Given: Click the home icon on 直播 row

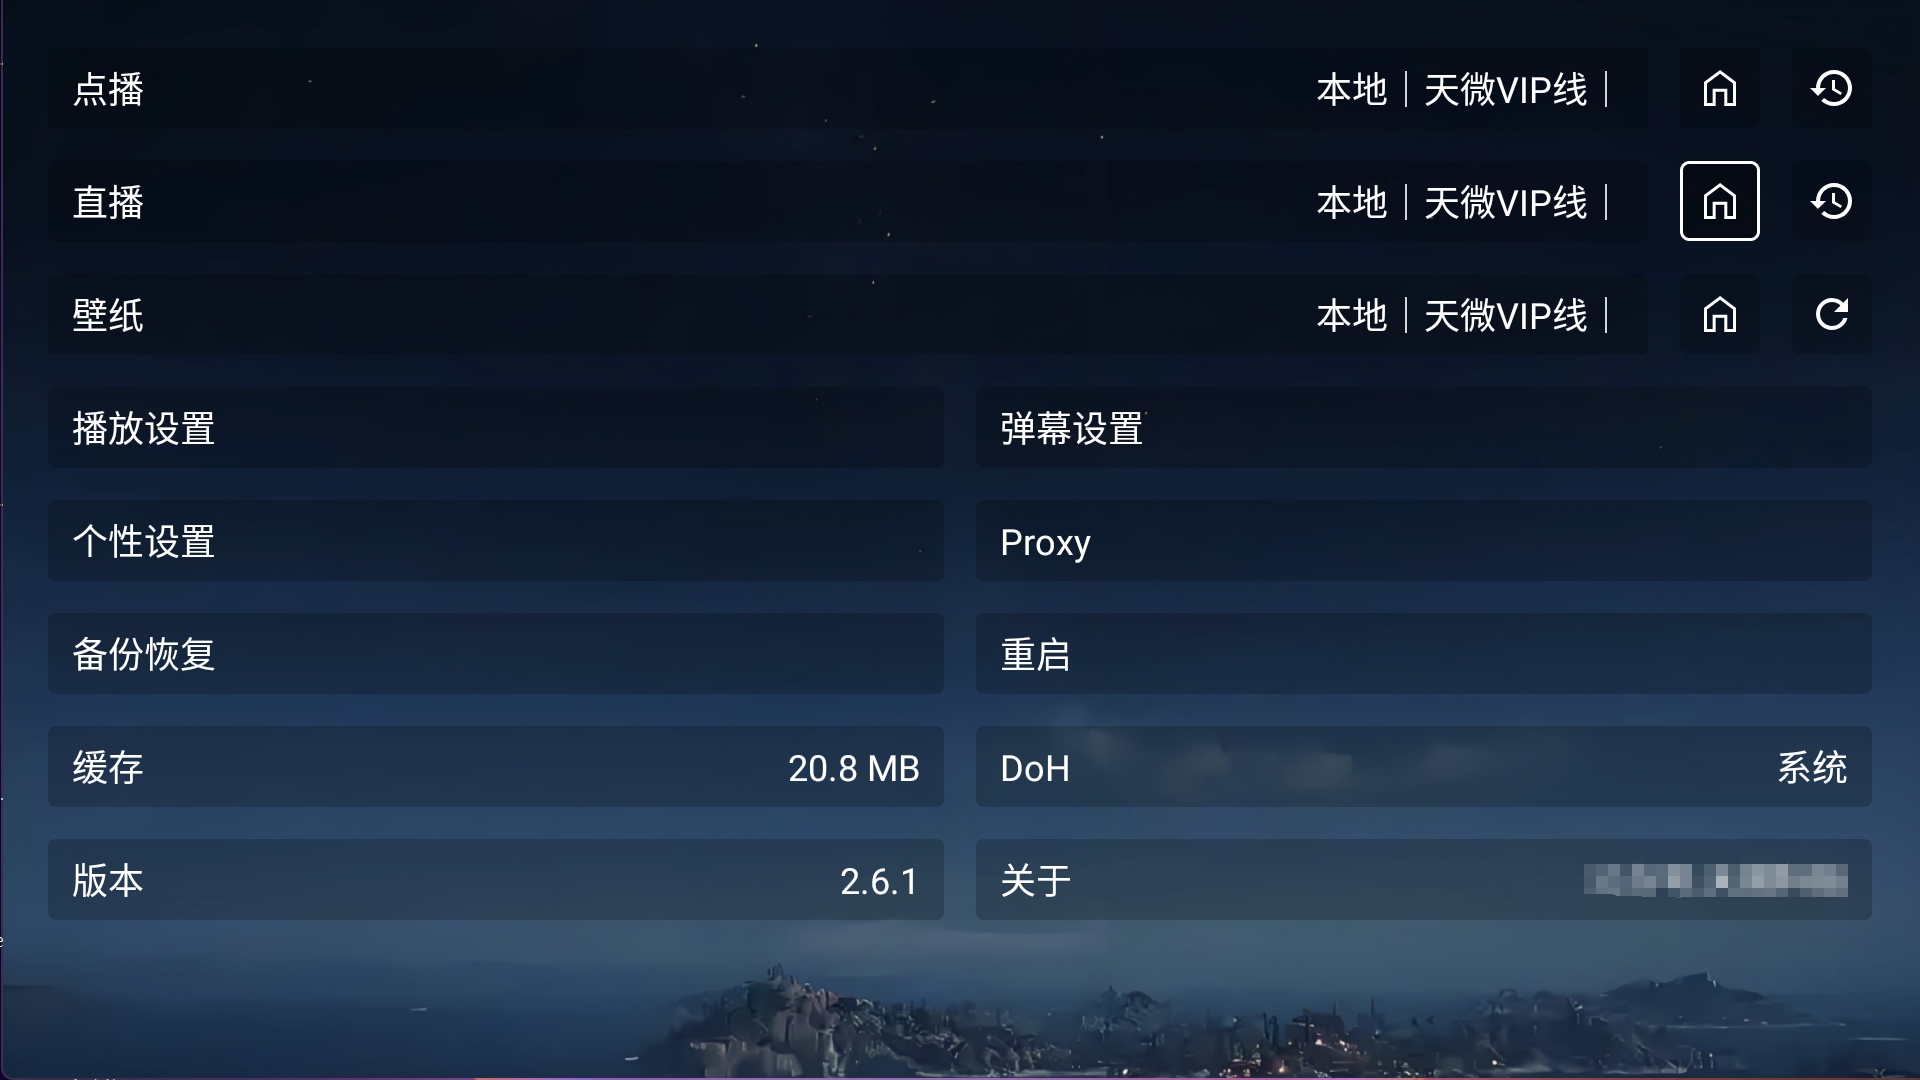Looking at the screenshot, I should tap(1718, 200).
